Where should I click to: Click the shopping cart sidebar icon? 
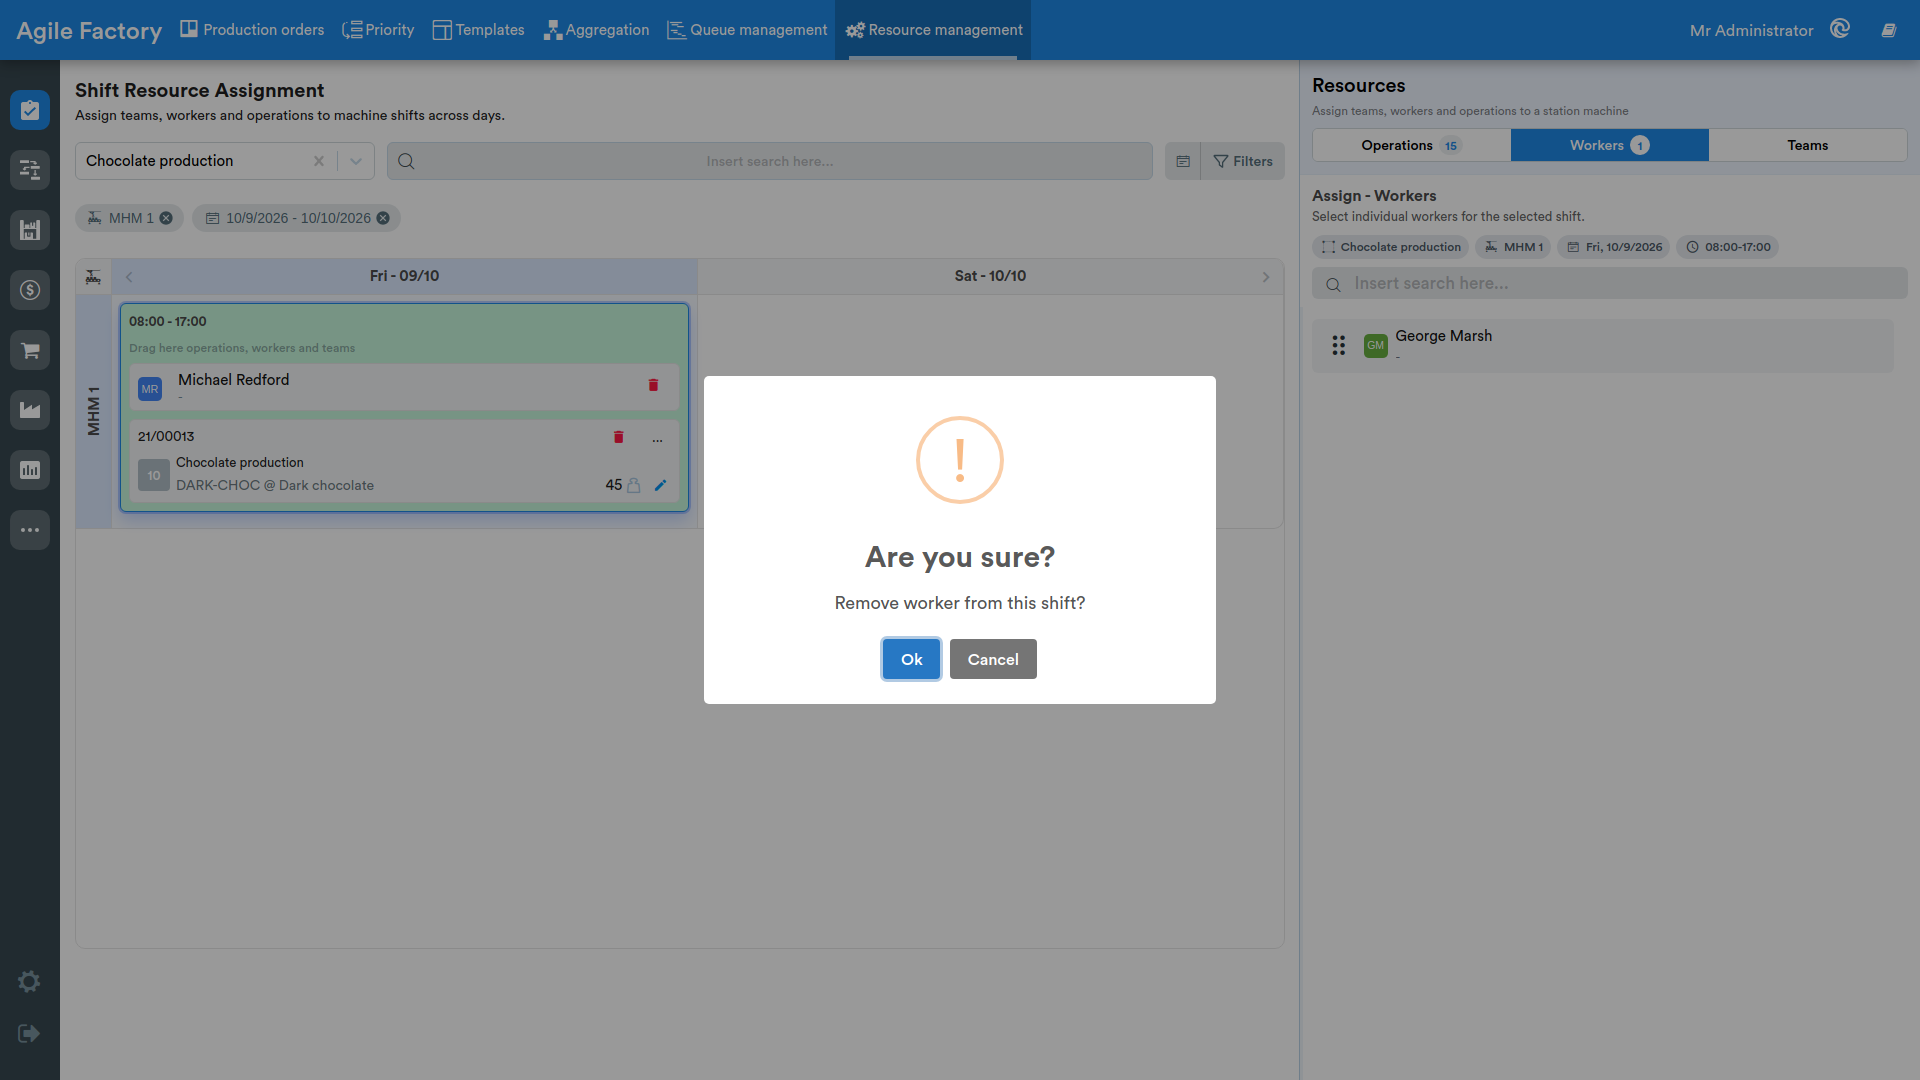click(x=30, y=350)
